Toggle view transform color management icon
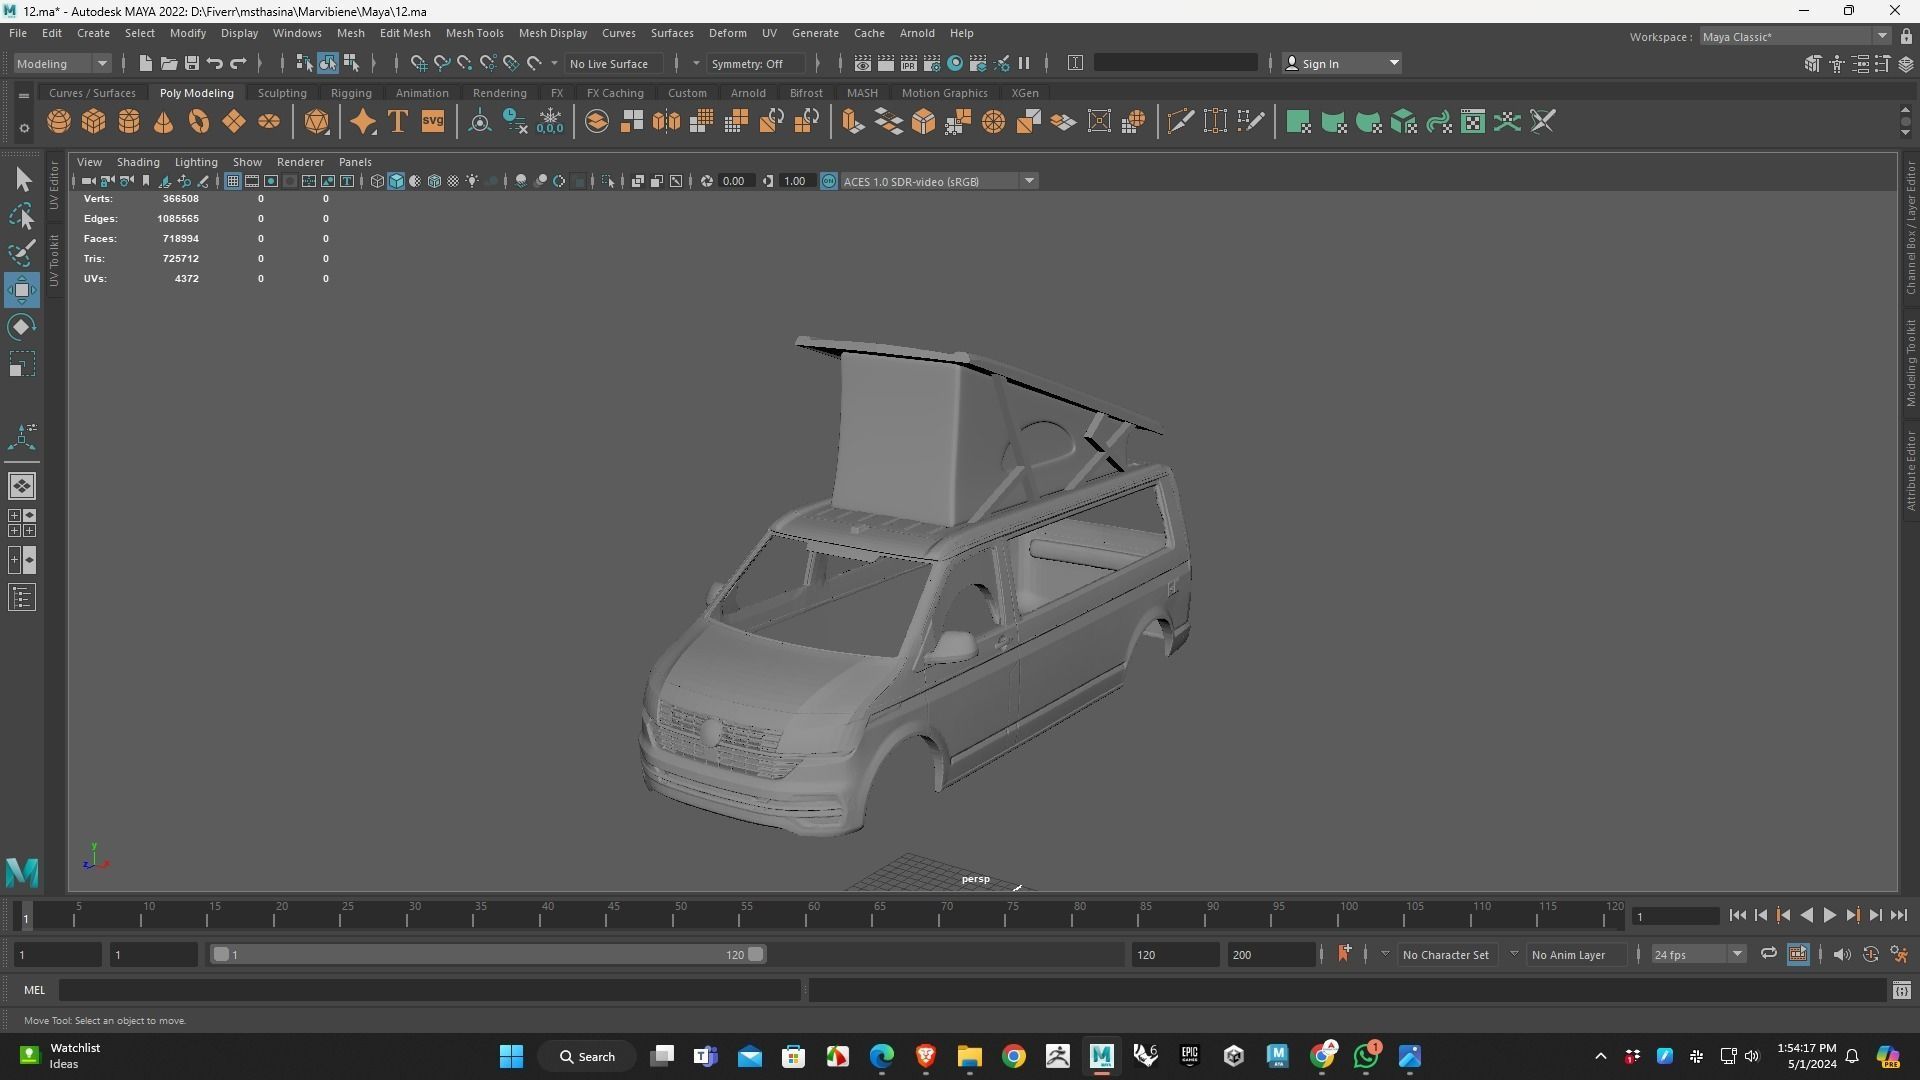This screenshot has width=1920, height=1080. point(829,181)
